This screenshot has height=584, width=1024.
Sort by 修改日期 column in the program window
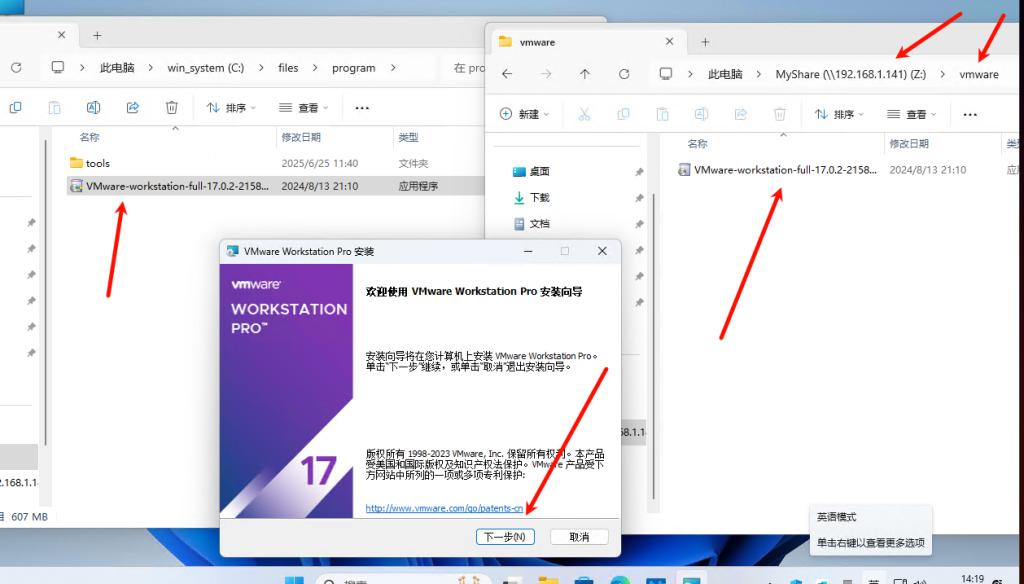[301, 137]
